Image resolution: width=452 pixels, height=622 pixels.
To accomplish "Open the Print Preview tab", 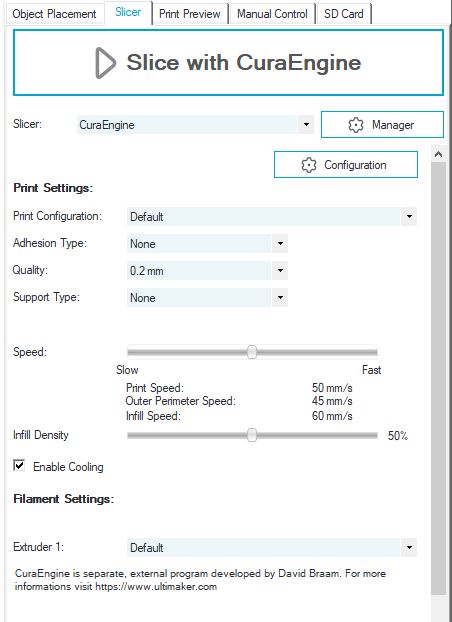I will tap(190, 13).
